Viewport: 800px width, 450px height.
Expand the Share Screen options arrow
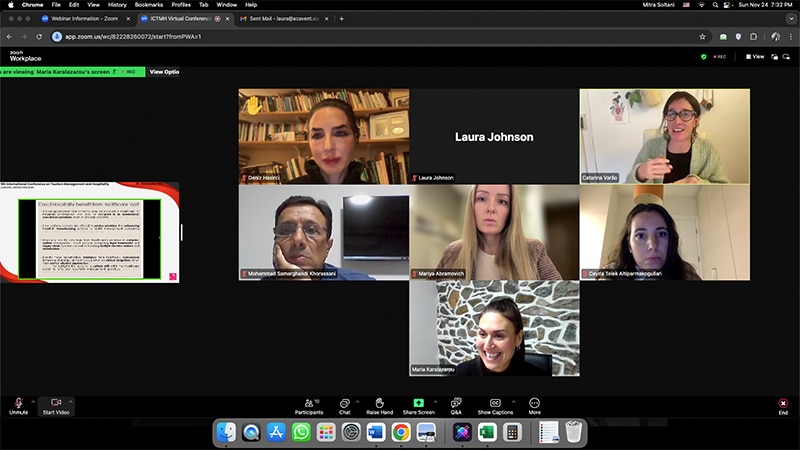434,401
